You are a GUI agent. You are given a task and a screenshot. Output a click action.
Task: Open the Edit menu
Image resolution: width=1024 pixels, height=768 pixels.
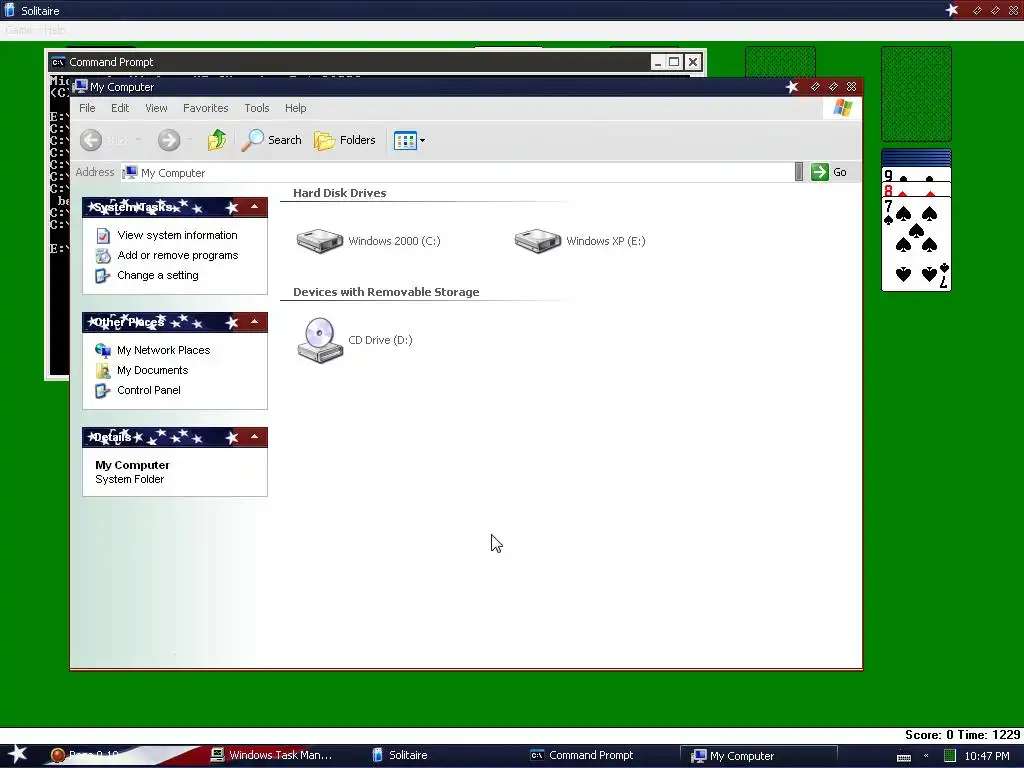[x=120, y=108]
